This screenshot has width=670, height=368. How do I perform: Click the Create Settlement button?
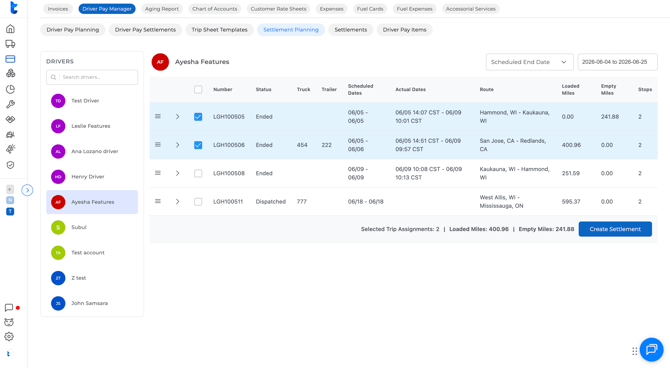click(x=615, y=229)
